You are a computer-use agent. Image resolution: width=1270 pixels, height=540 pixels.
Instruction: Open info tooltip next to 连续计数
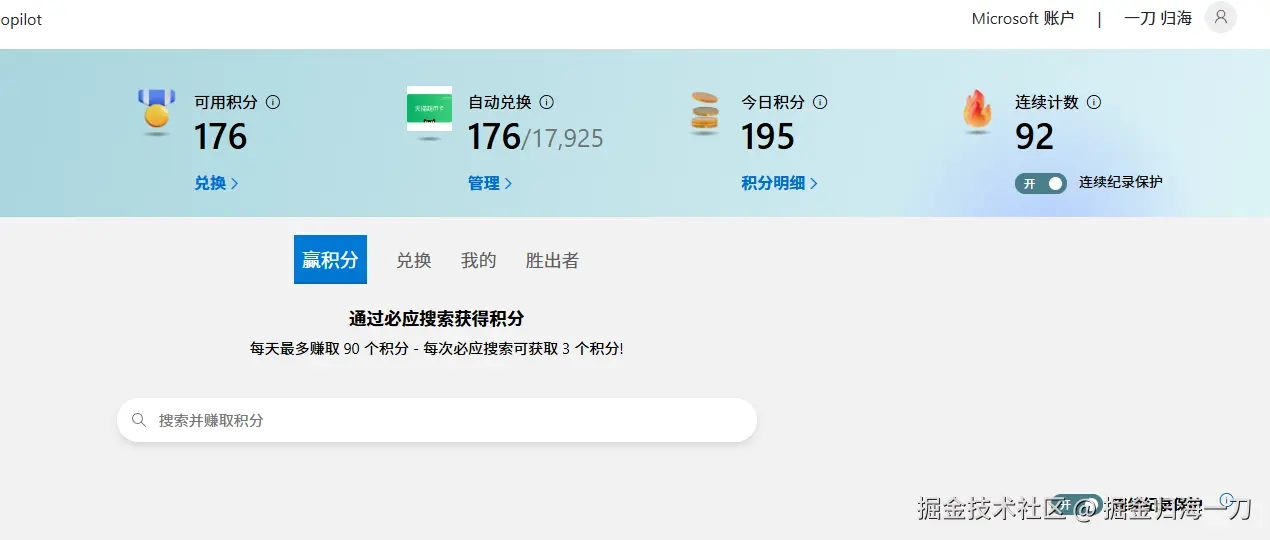[1094, 102]
